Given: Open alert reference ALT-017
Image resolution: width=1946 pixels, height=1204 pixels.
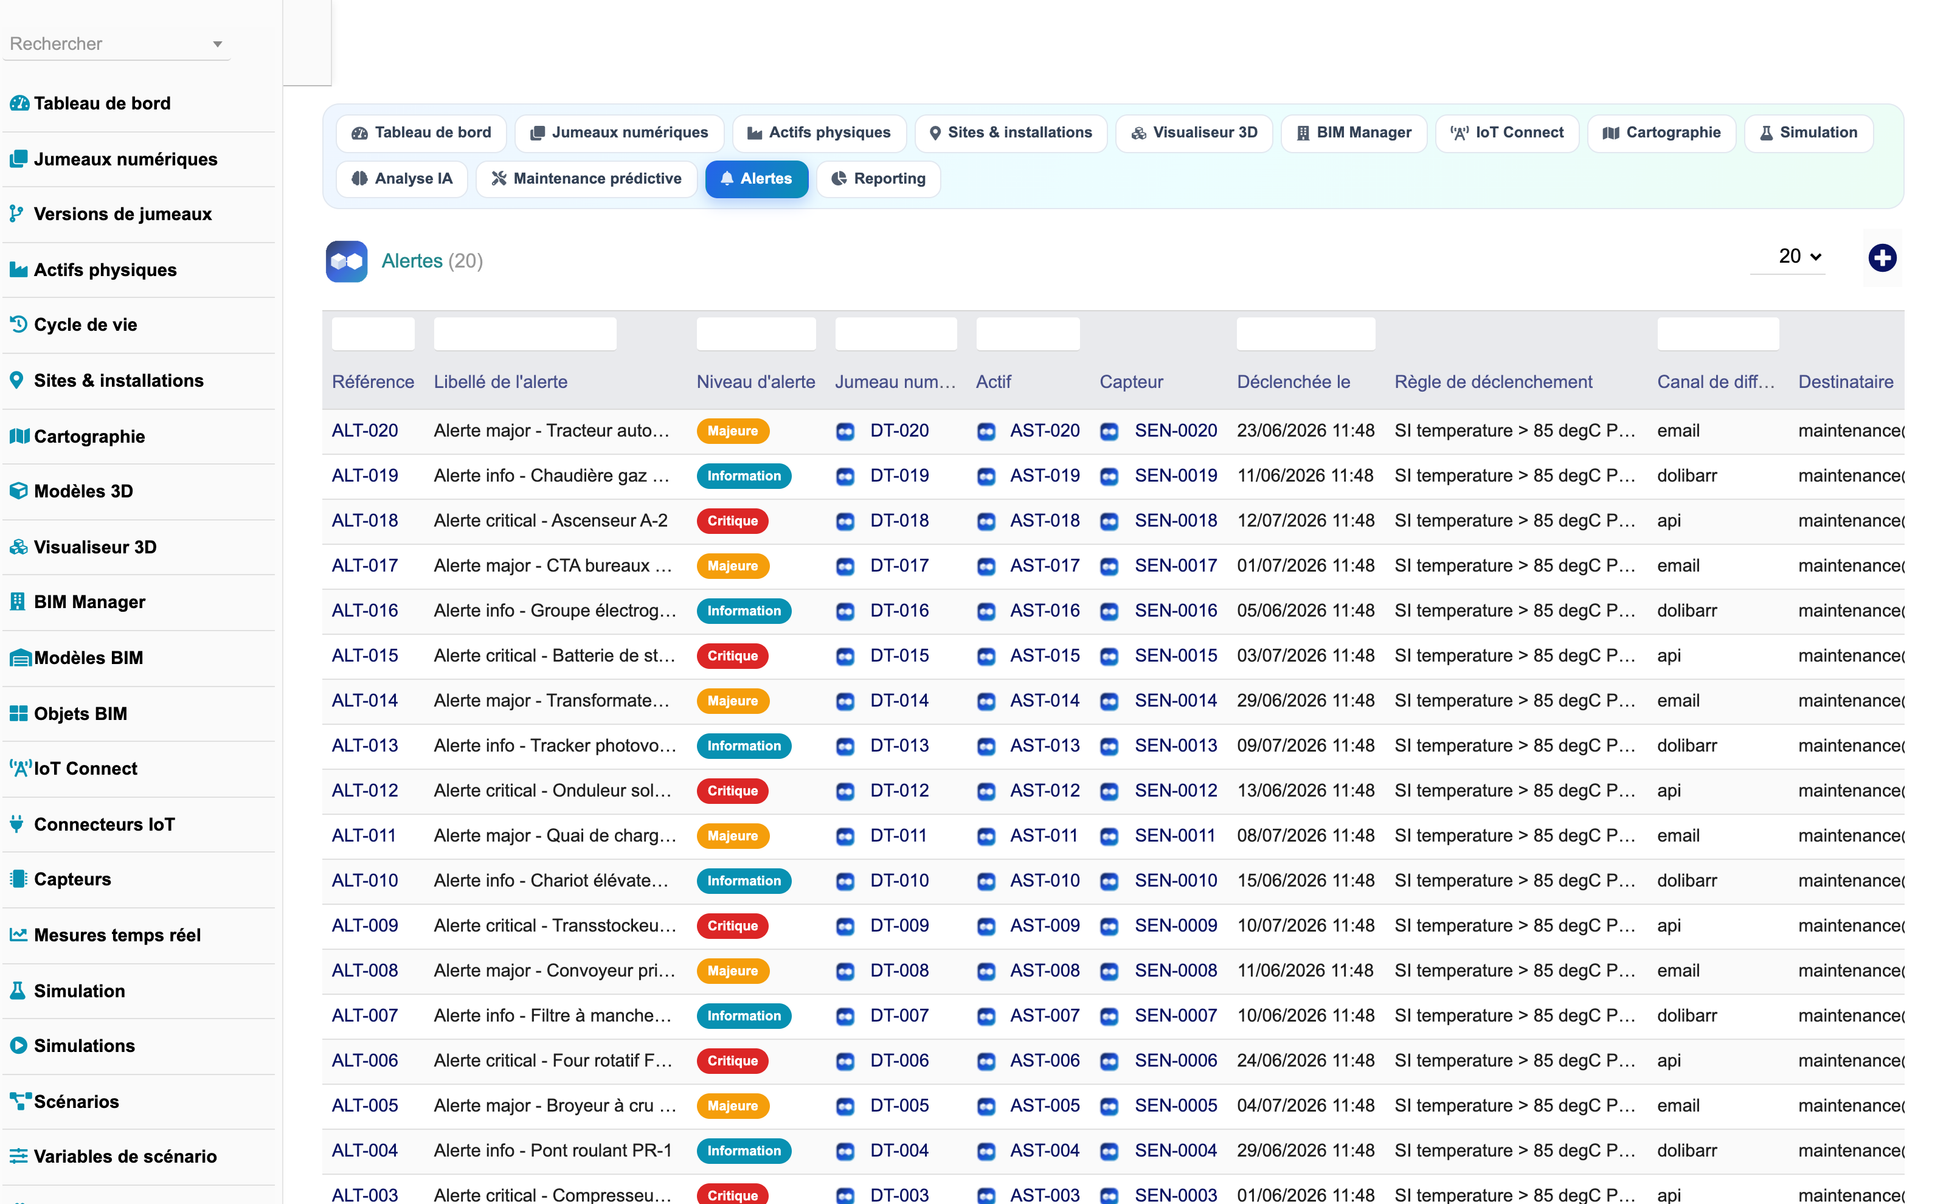Looking at the screenshot, I should click(365, 566).
